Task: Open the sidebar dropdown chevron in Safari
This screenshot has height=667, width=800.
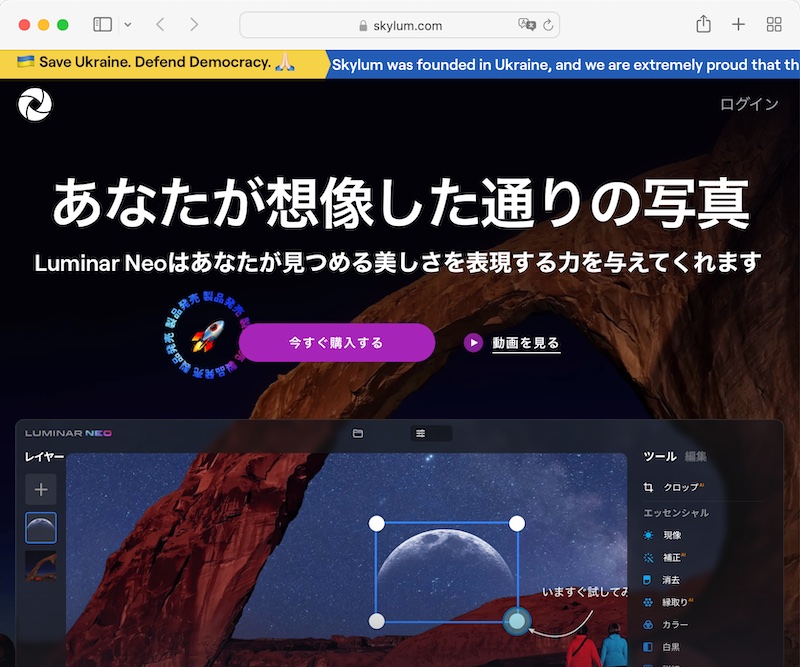Action: 129,24
